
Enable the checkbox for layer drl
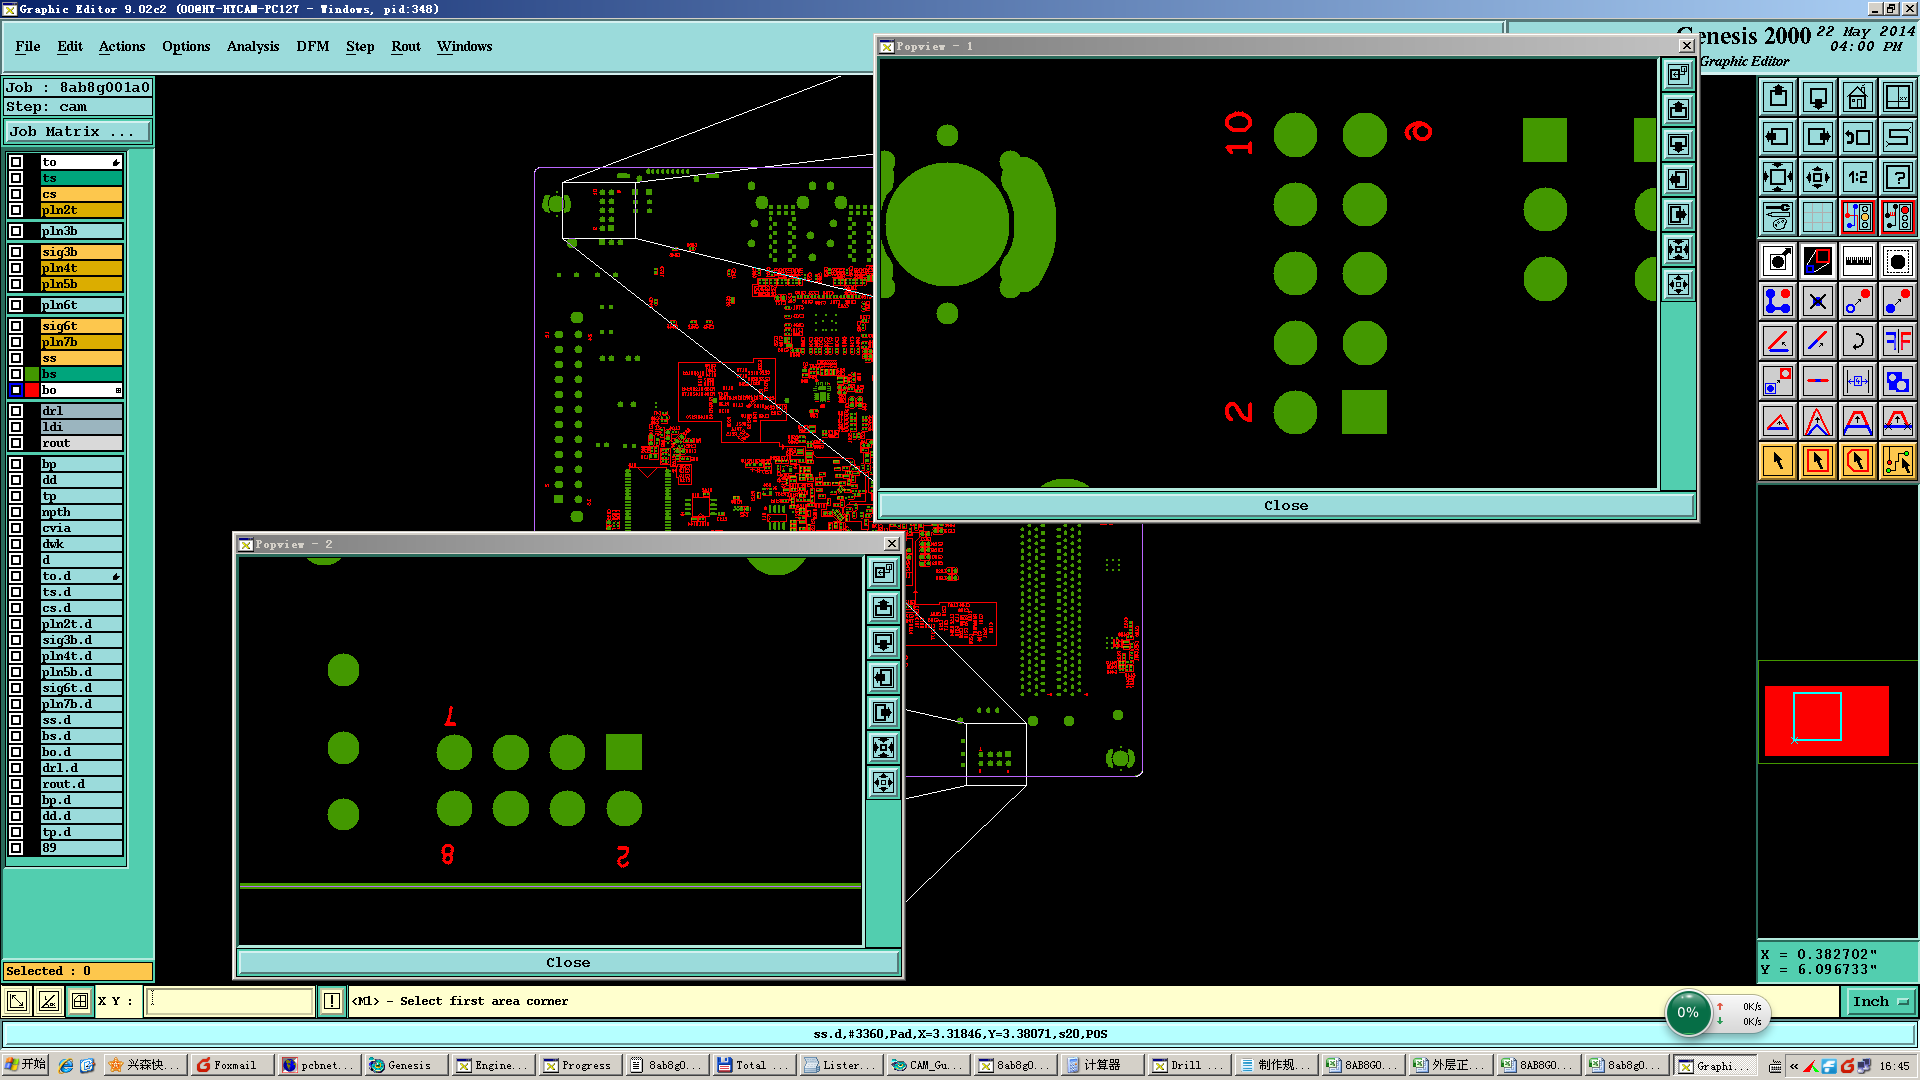coord(16,411)
